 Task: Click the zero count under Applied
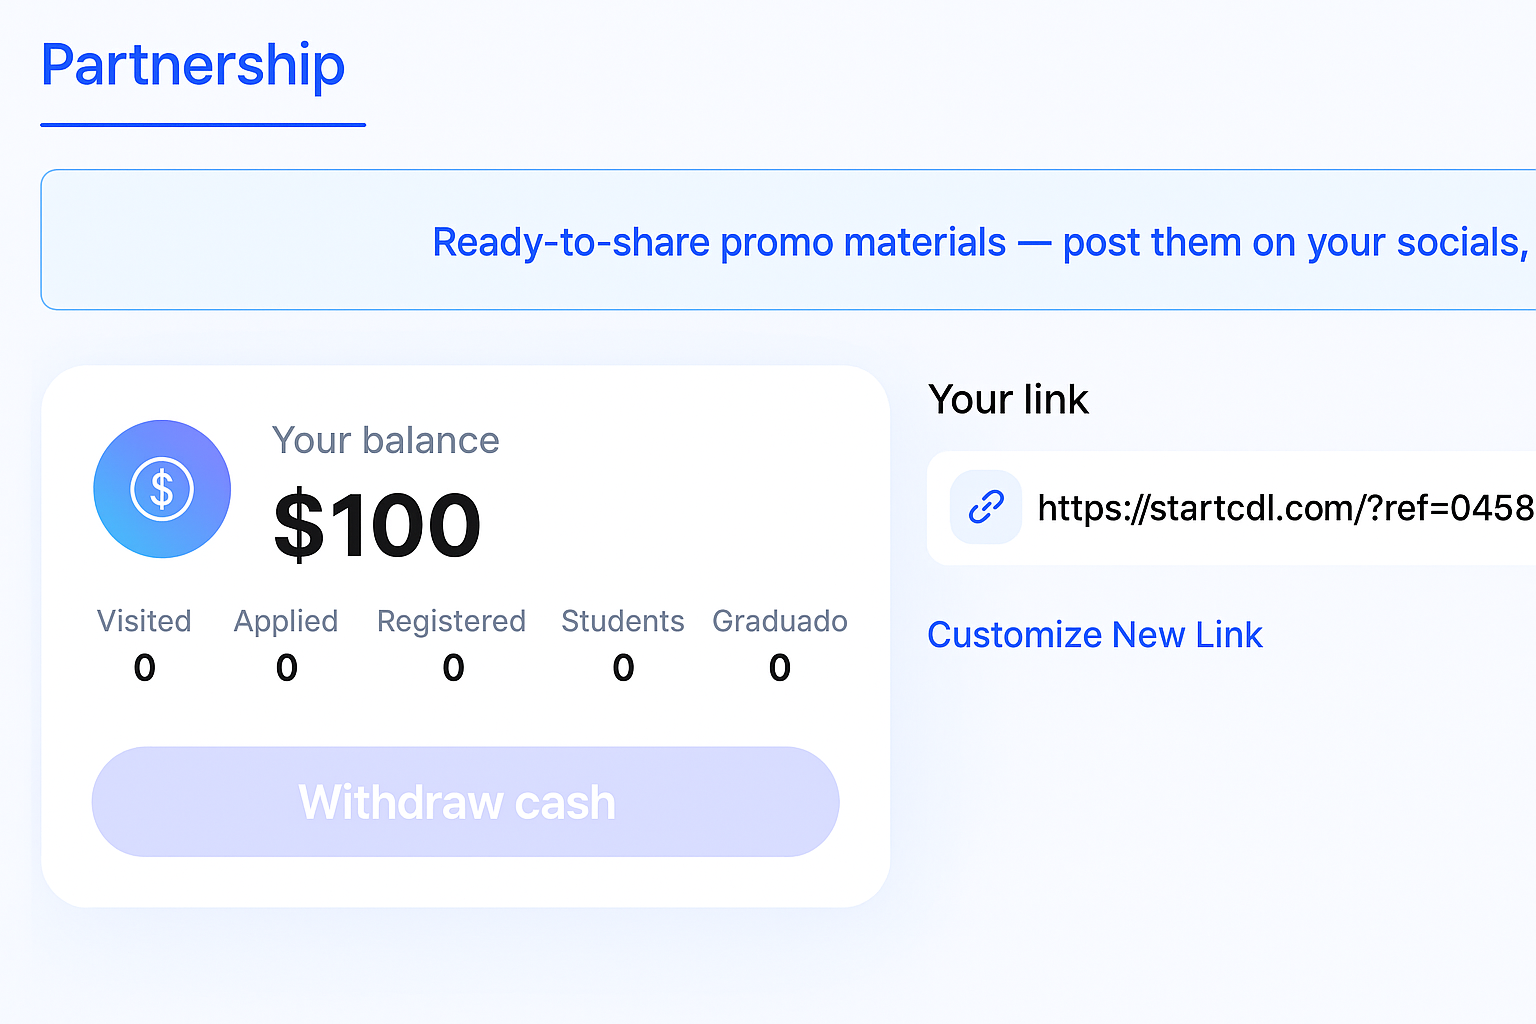(287, 667)
